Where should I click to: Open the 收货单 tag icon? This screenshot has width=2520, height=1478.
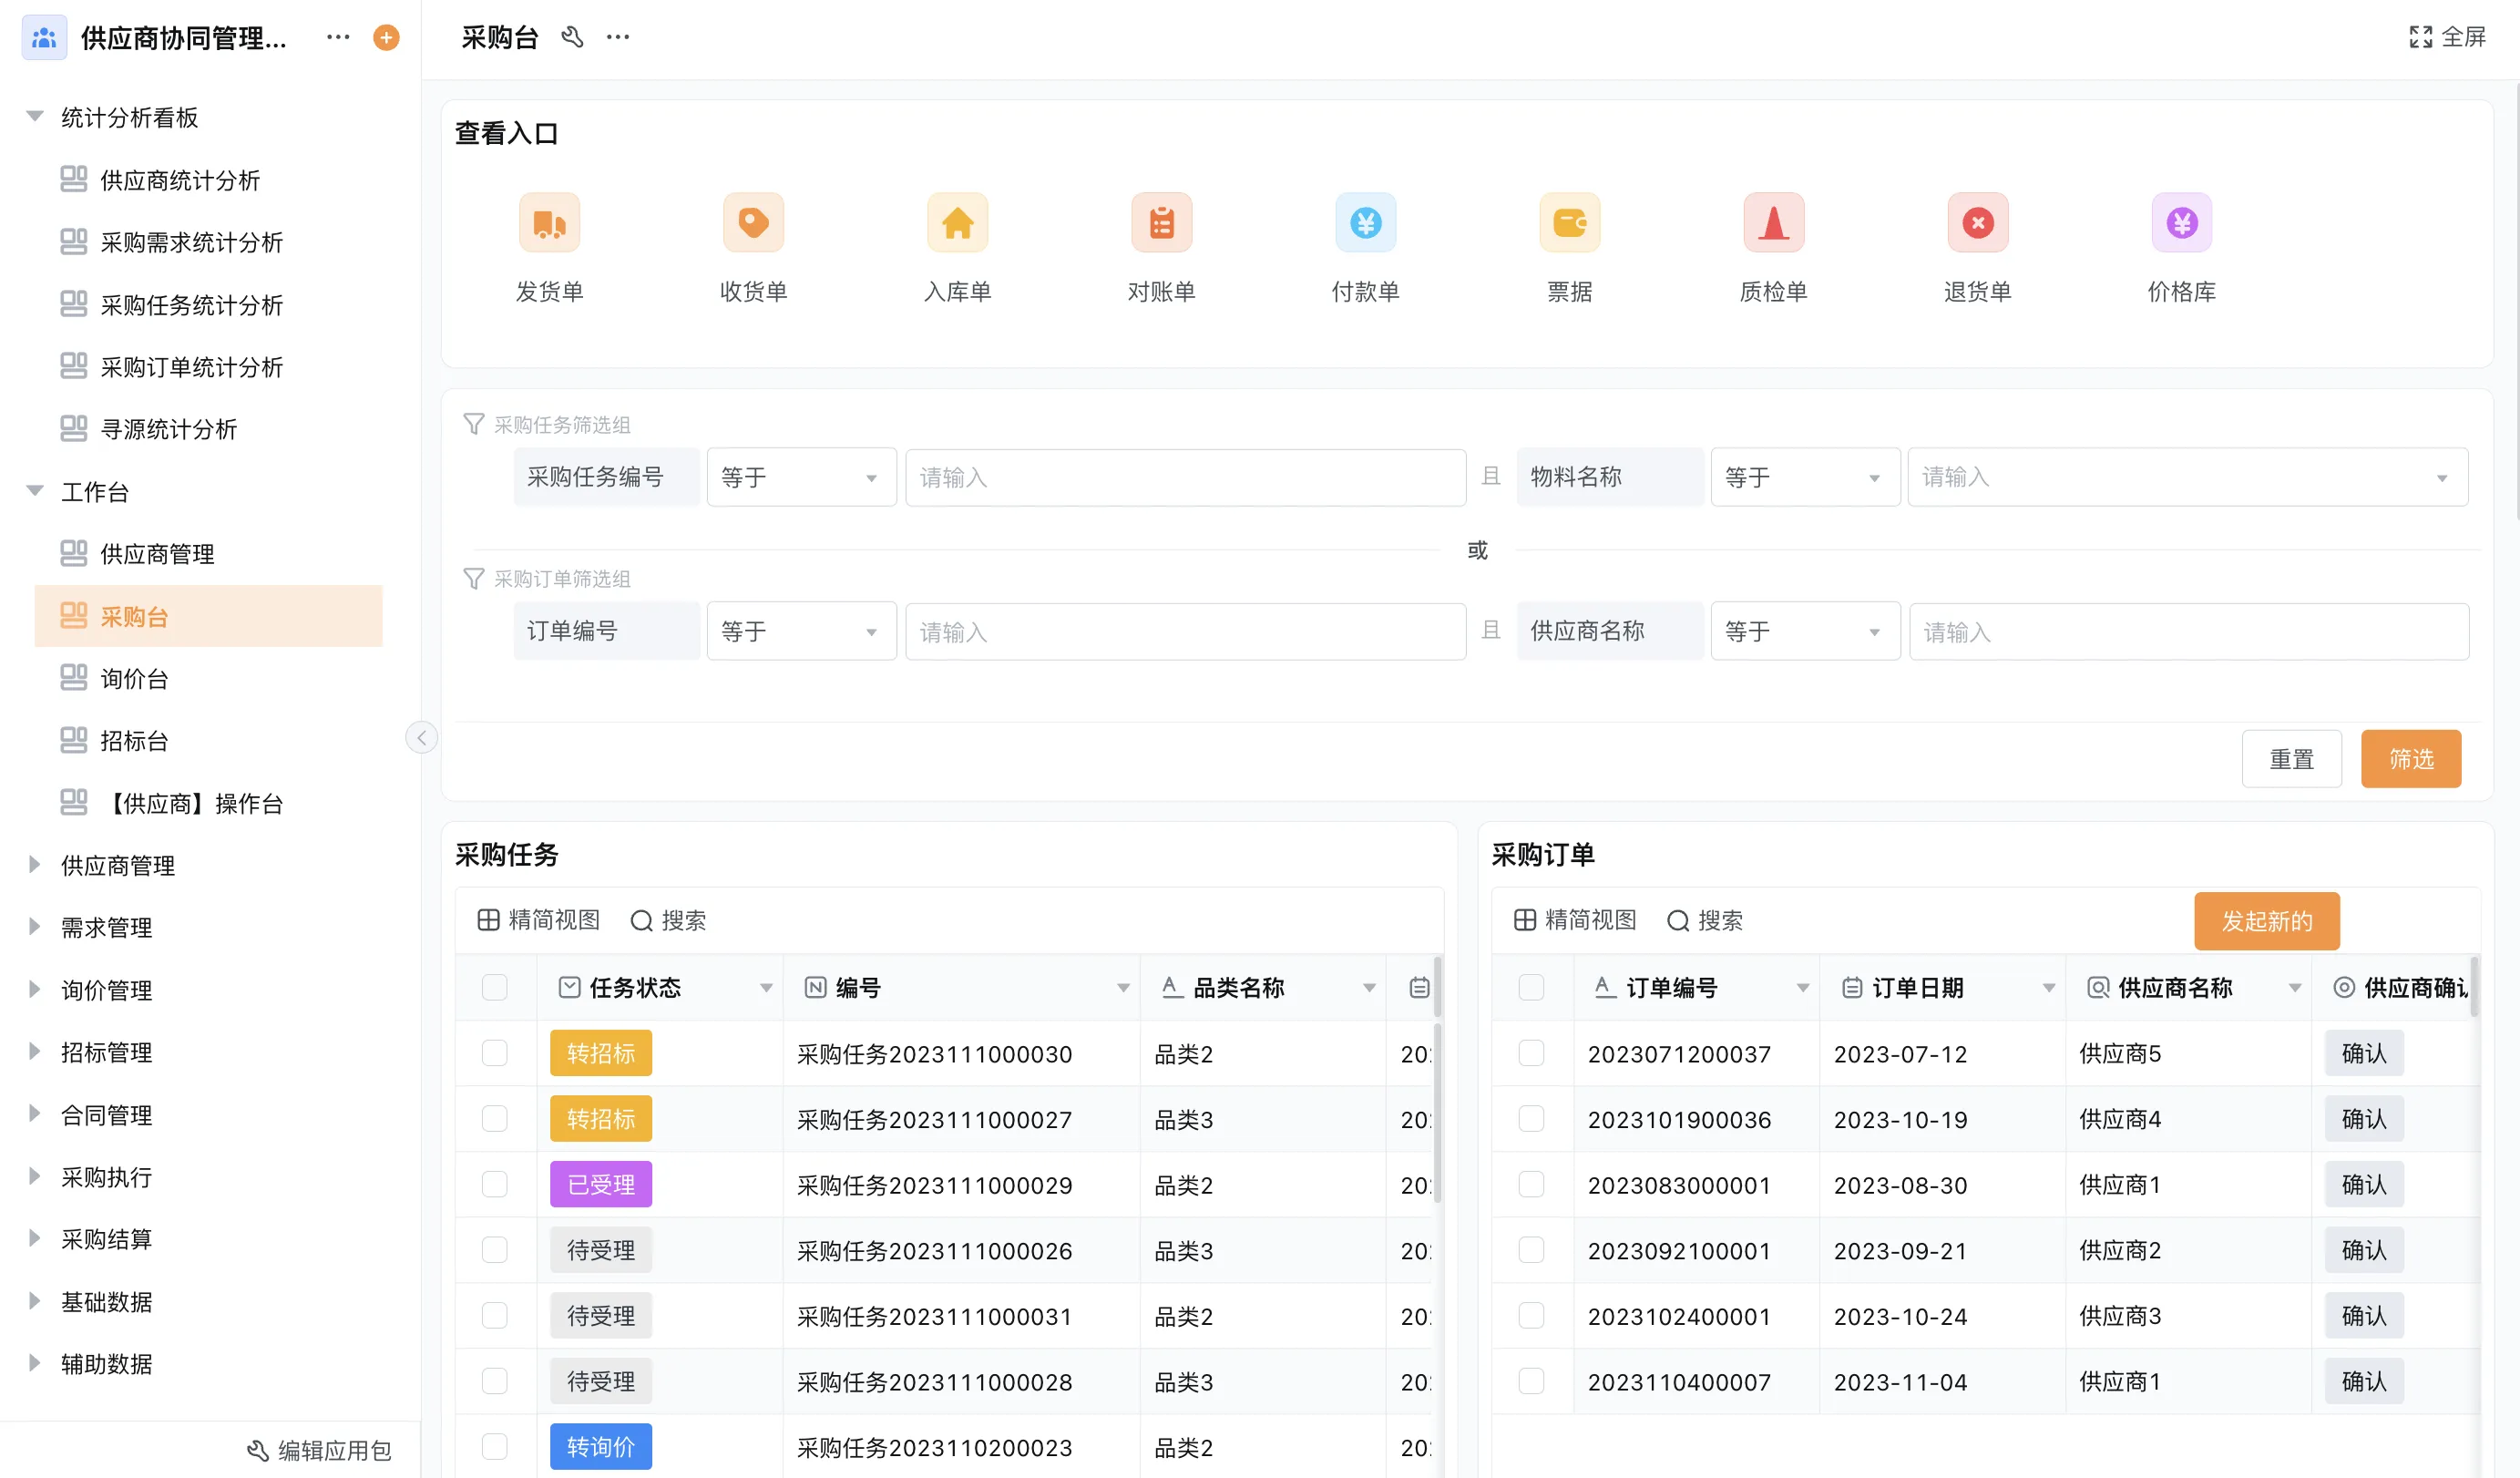click(x=753, y=223)
